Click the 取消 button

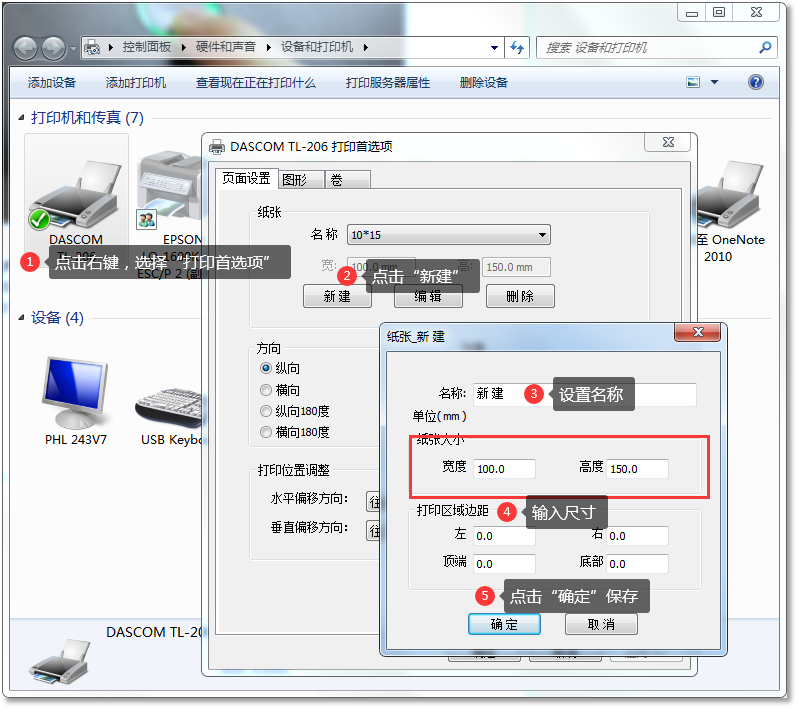pyautogui.click(x=601, y=624)
